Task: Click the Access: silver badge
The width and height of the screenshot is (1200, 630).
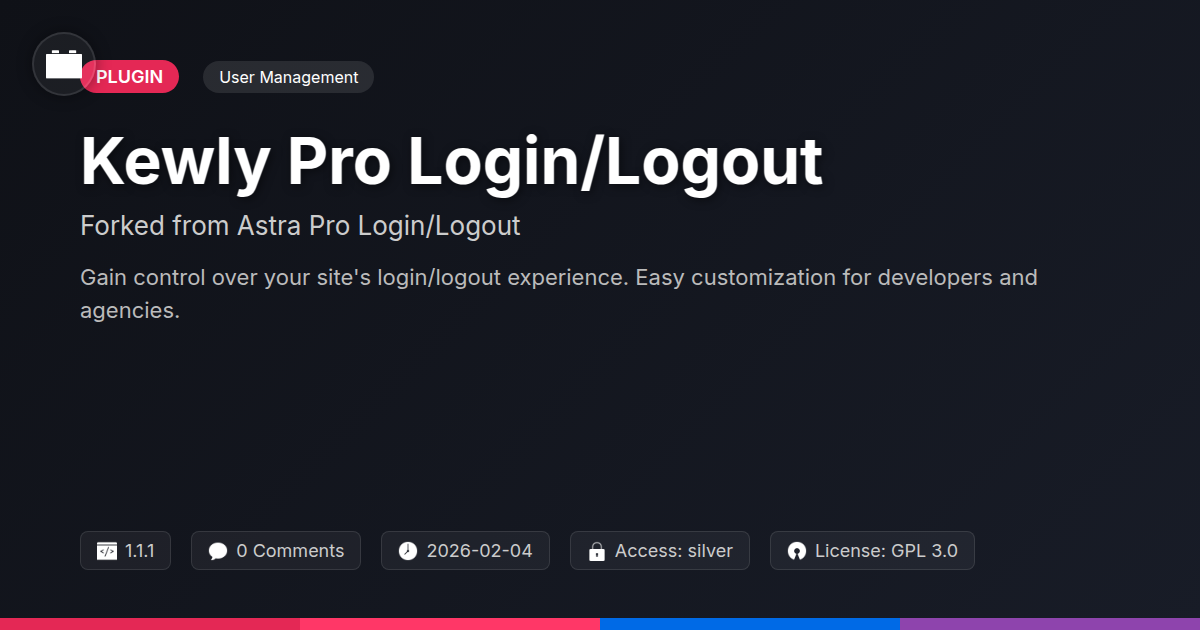Action: pos(660,551)
